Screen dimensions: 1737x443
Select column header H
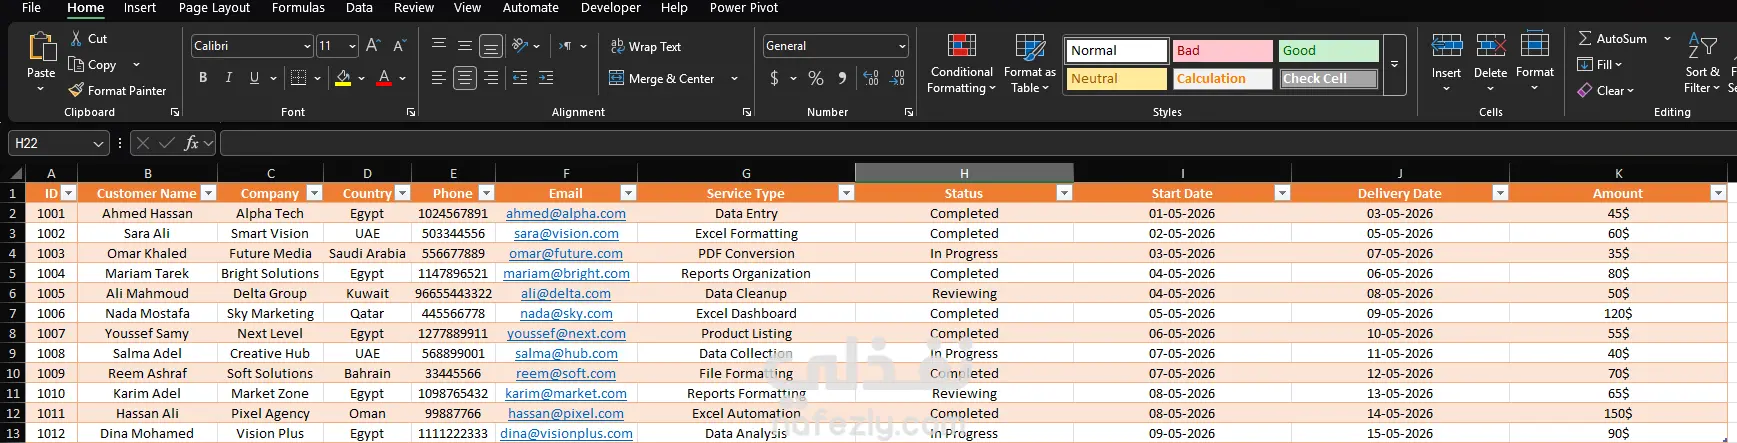(x=964, y=173)
